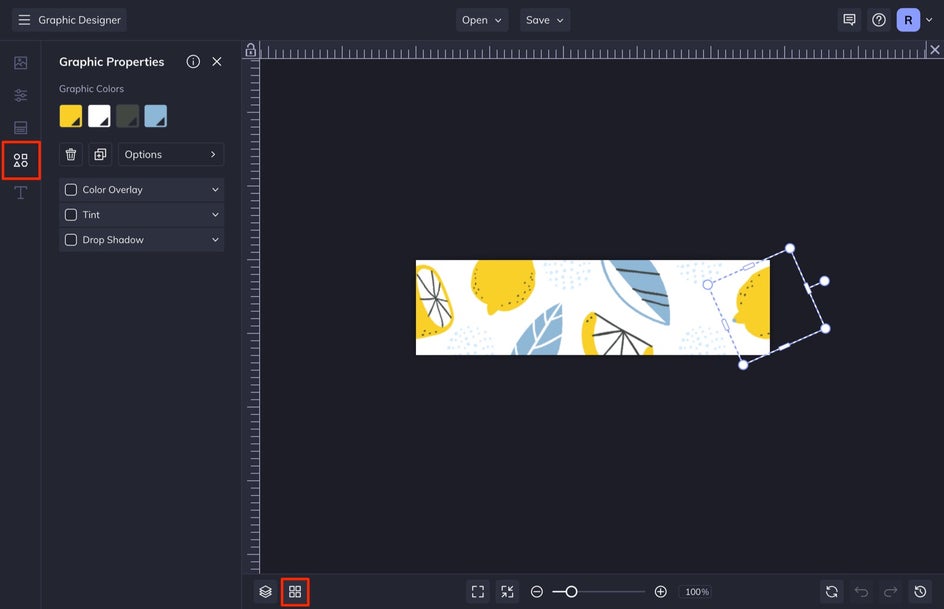Screen dimensions: 944x609
Task: Open the Image Manager sidebar icon
Action: [x=20, y=63]
